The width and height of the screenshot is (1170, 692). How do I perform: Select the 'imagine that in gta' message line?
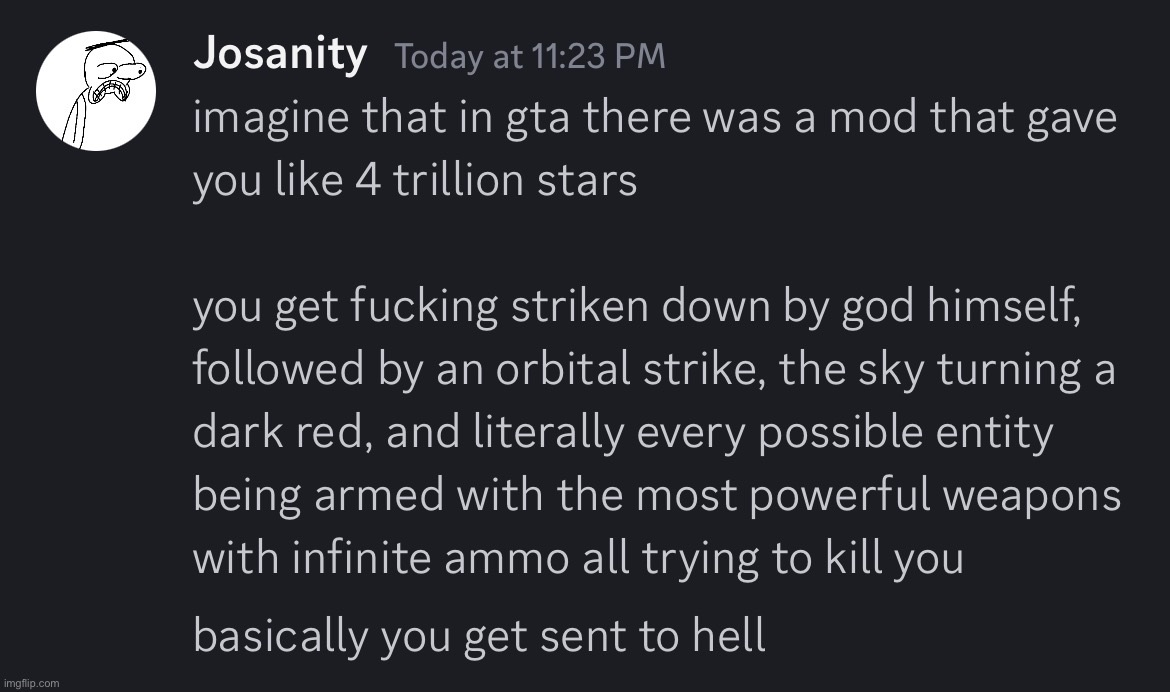click(655, 119)
